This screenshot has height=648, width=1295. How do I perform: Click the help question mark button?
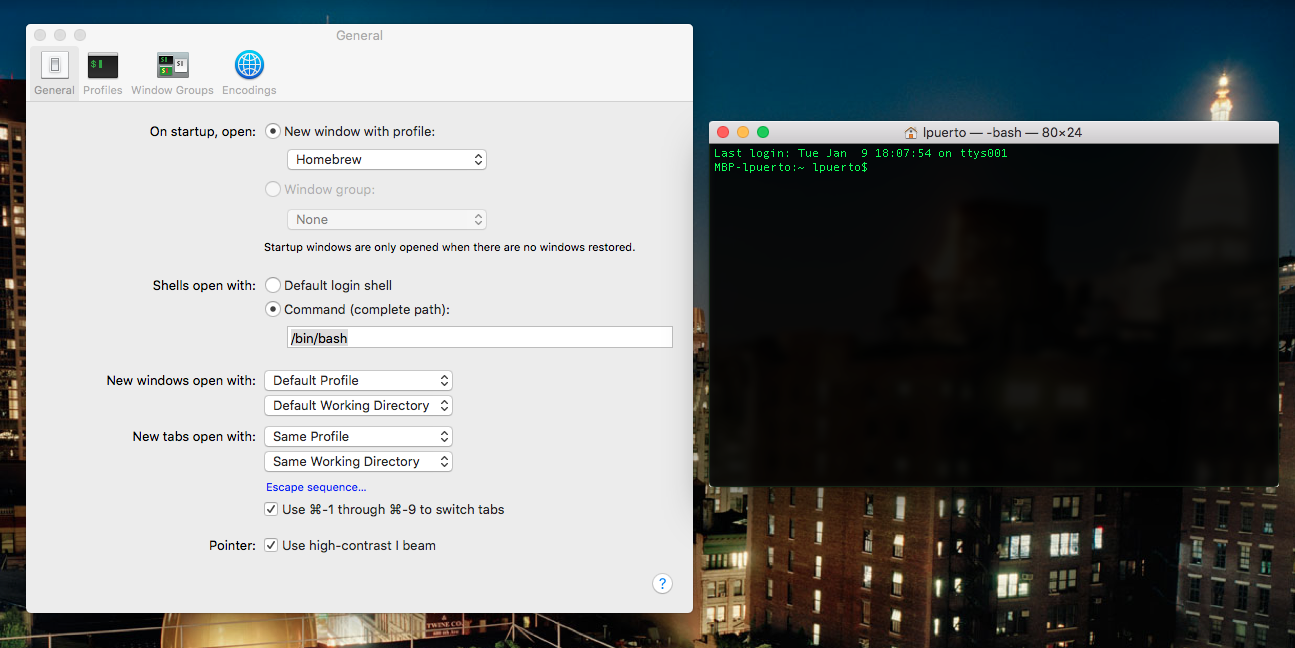point(662,584)
